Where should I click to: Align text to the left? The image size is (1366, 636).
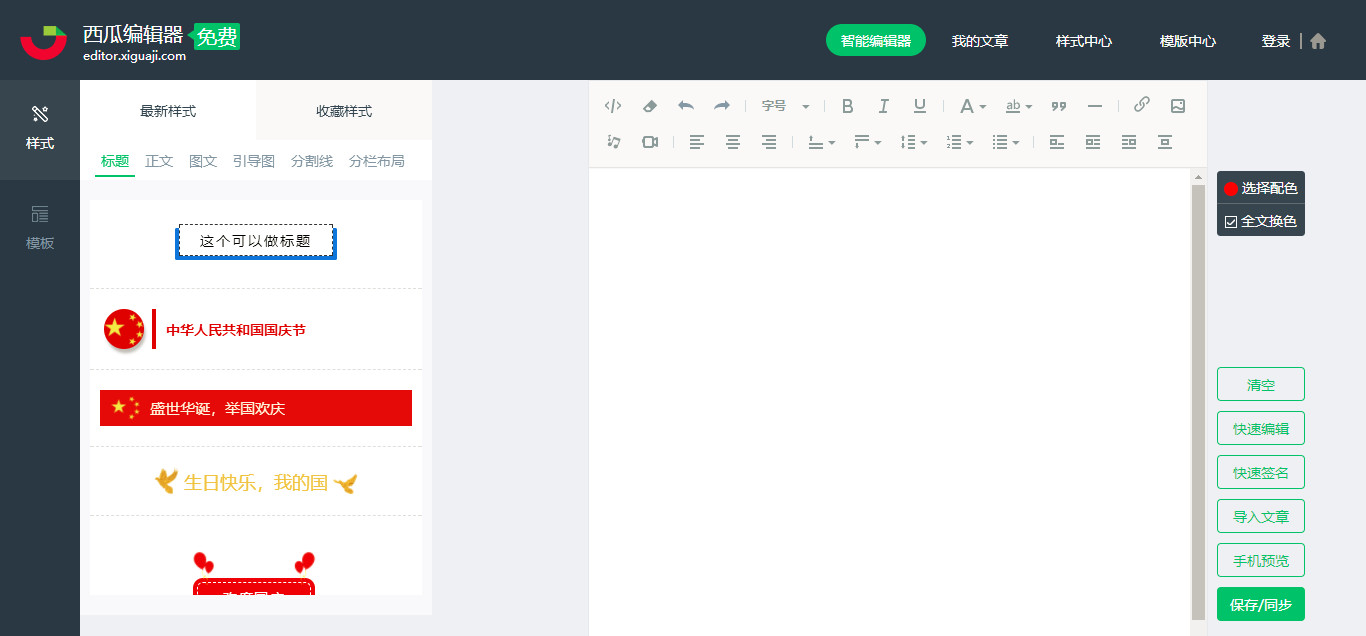pyautogui.click(x=697, y=142)
